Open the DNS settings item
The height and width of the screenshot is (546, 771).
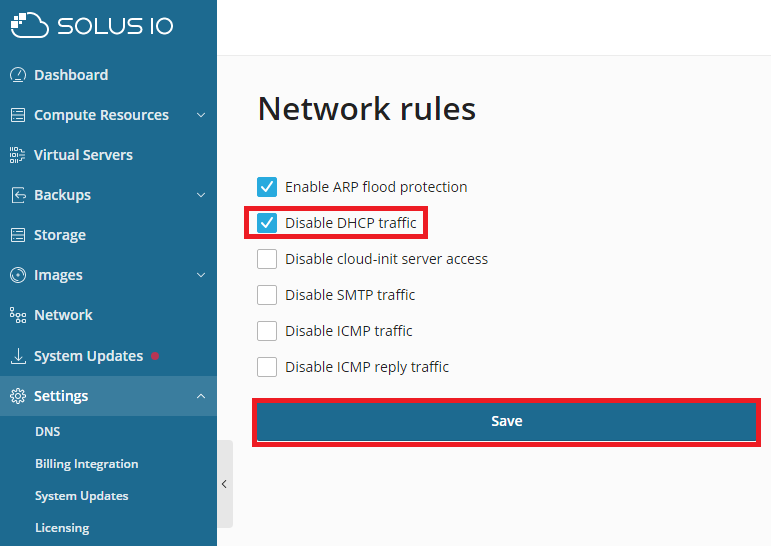point(48,432)
